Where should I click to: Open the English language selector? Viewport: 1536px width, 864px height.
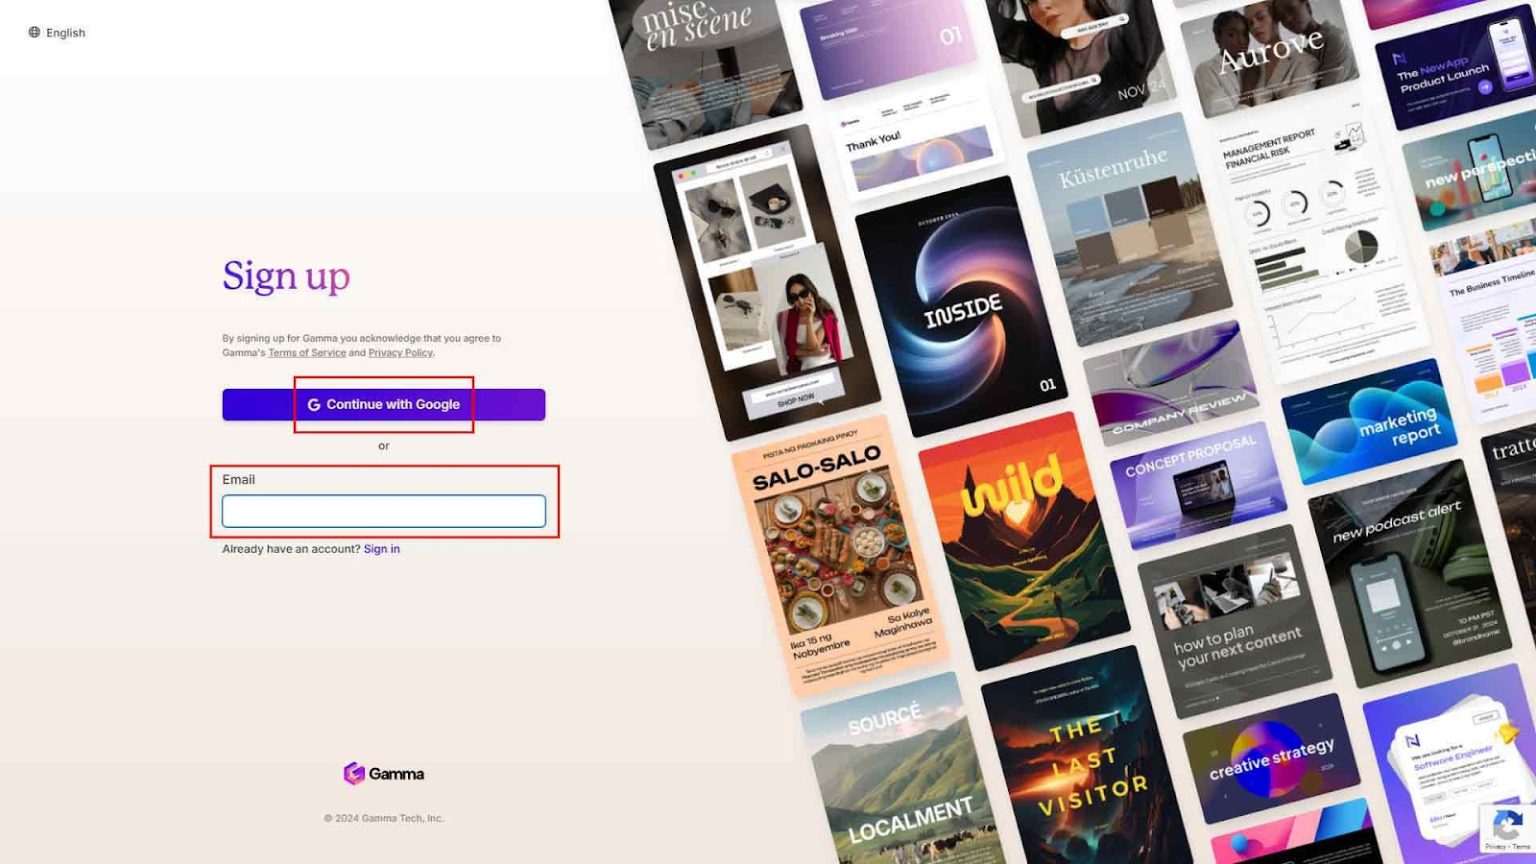point(57,33)
